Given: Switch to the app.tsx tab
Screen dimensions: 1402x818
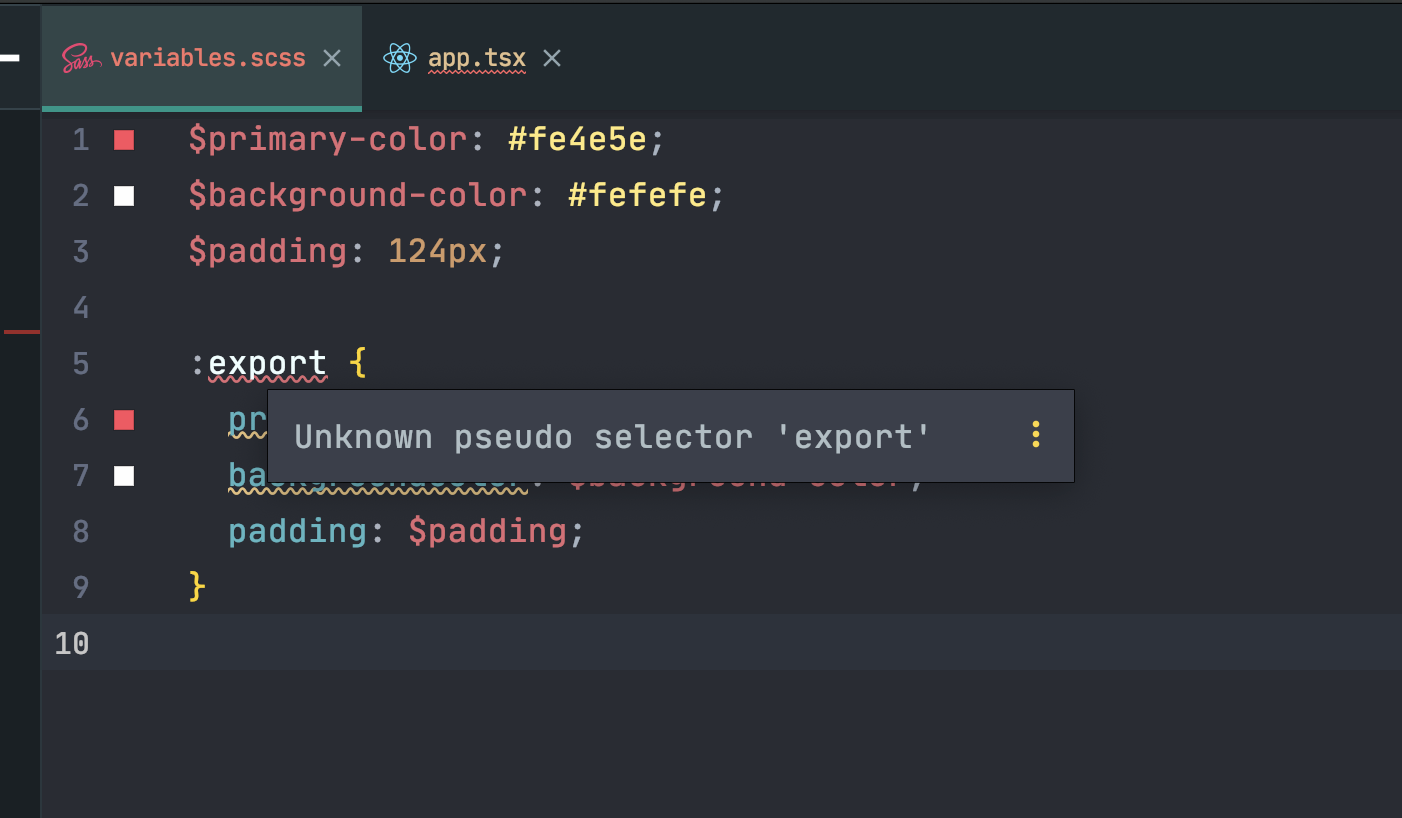Looking at the screenshot, I should pyautogui.click(x=475, y=58).
